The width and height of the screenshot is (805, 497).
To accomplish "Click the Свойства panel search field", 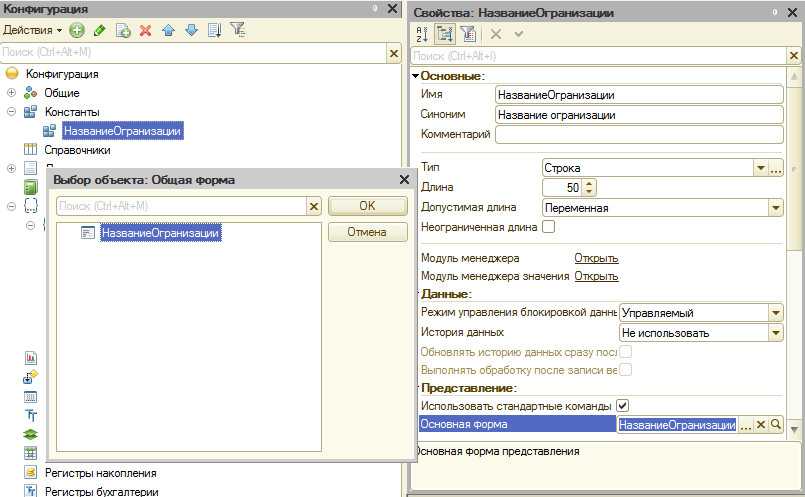I will (599, 55).
